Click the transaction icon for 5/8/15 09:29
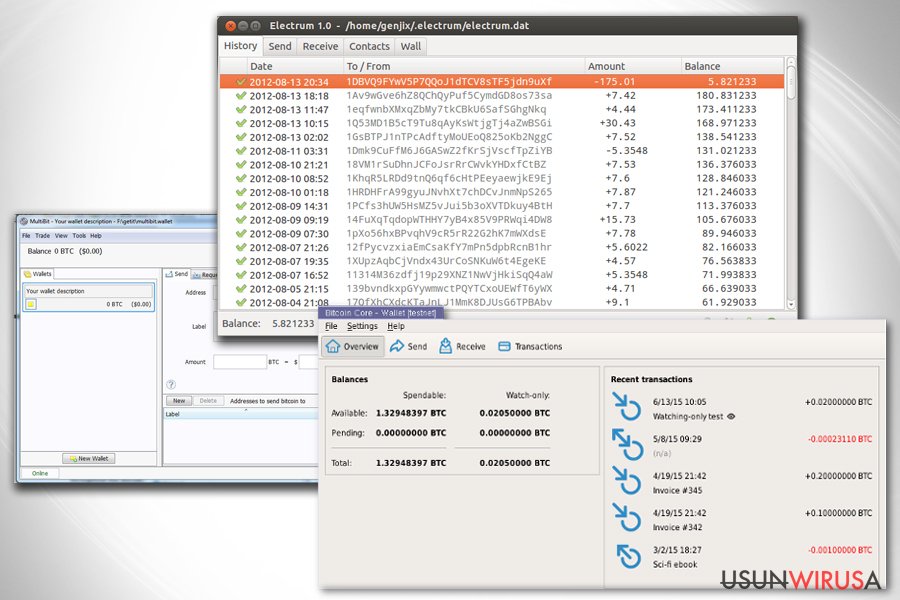The height and width of the screenshot is (600, 900). [626, 444]
